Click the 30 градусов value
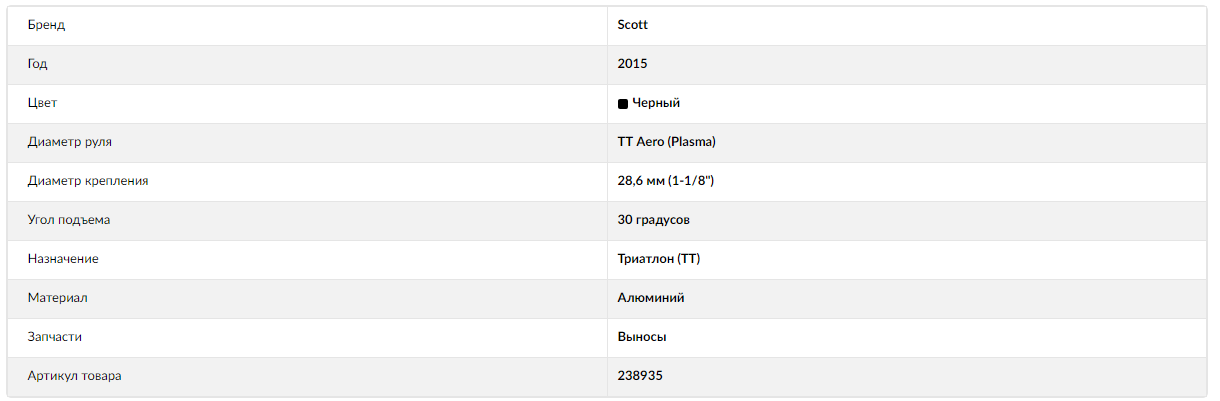The height and width of the screenshot is (401, 1220). coord(654,220)
